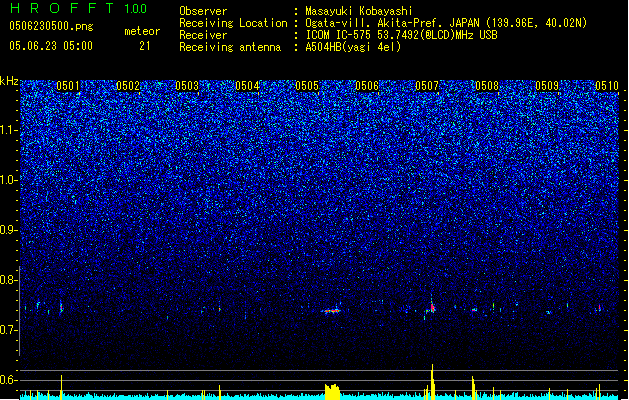
Task: Click time marker 0501
Action: tap(68, 86)
